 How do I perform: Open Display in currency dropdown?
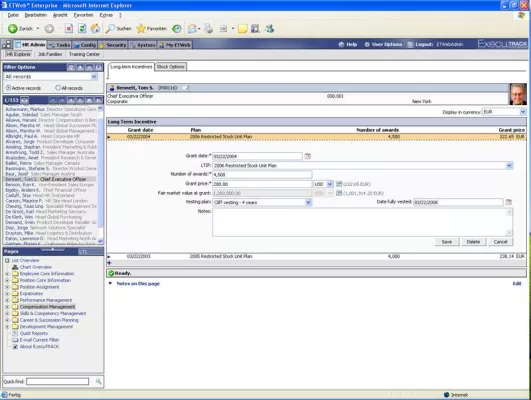coord(523,112)
